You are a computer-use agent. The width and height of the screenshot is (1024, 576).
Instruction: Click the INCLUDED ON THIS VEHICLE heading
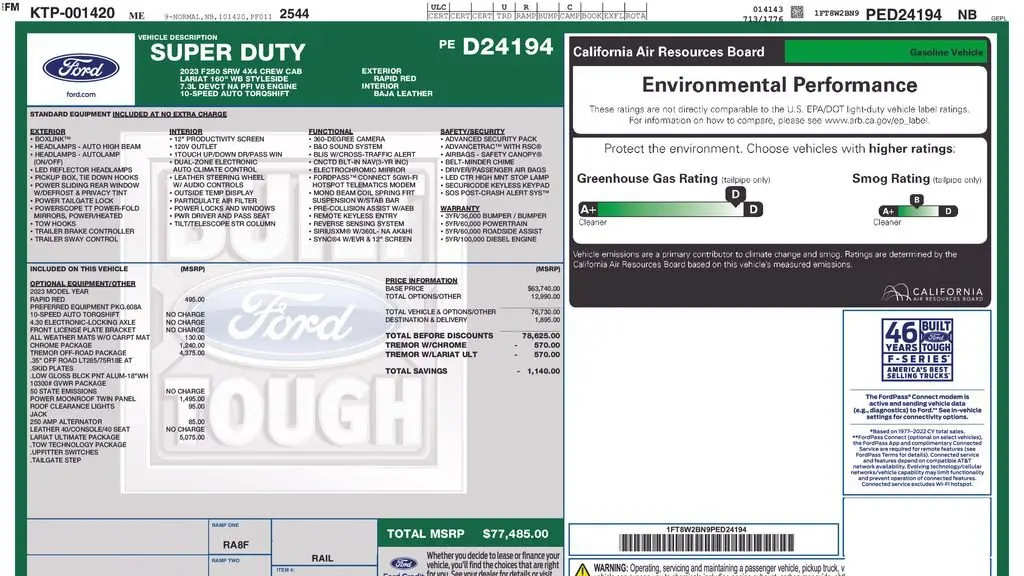(79, 269)
